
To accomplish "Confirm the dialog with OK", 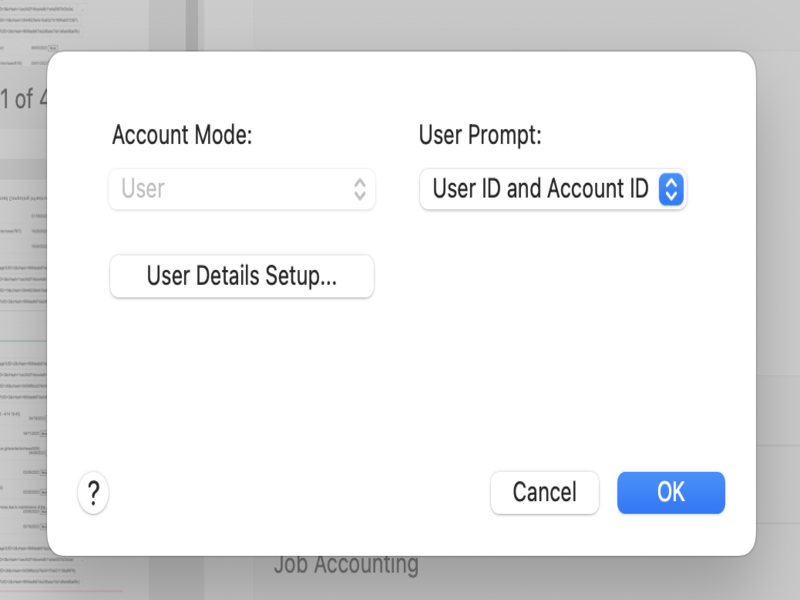I will click(x=670, y=493).
